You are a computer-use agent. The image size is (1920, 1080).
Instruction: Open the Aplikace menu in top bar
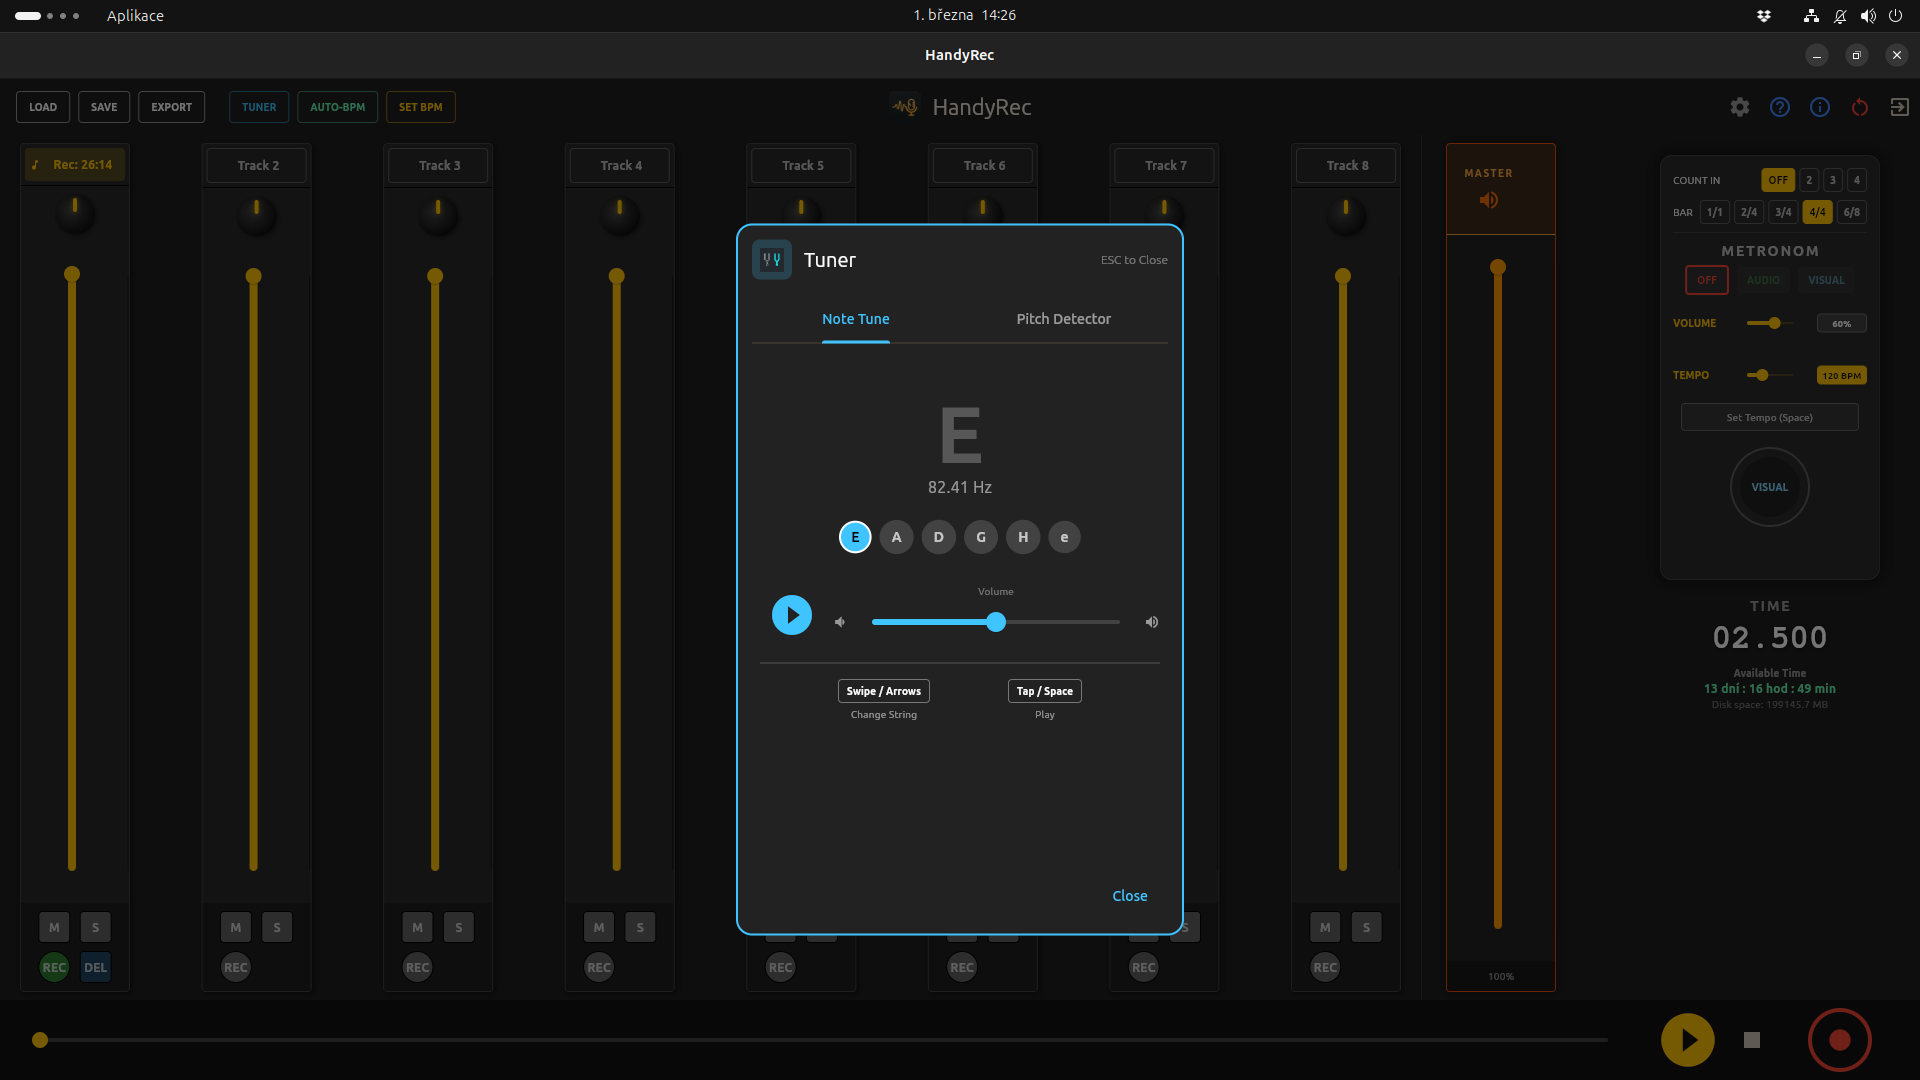[x=135, y=16]
